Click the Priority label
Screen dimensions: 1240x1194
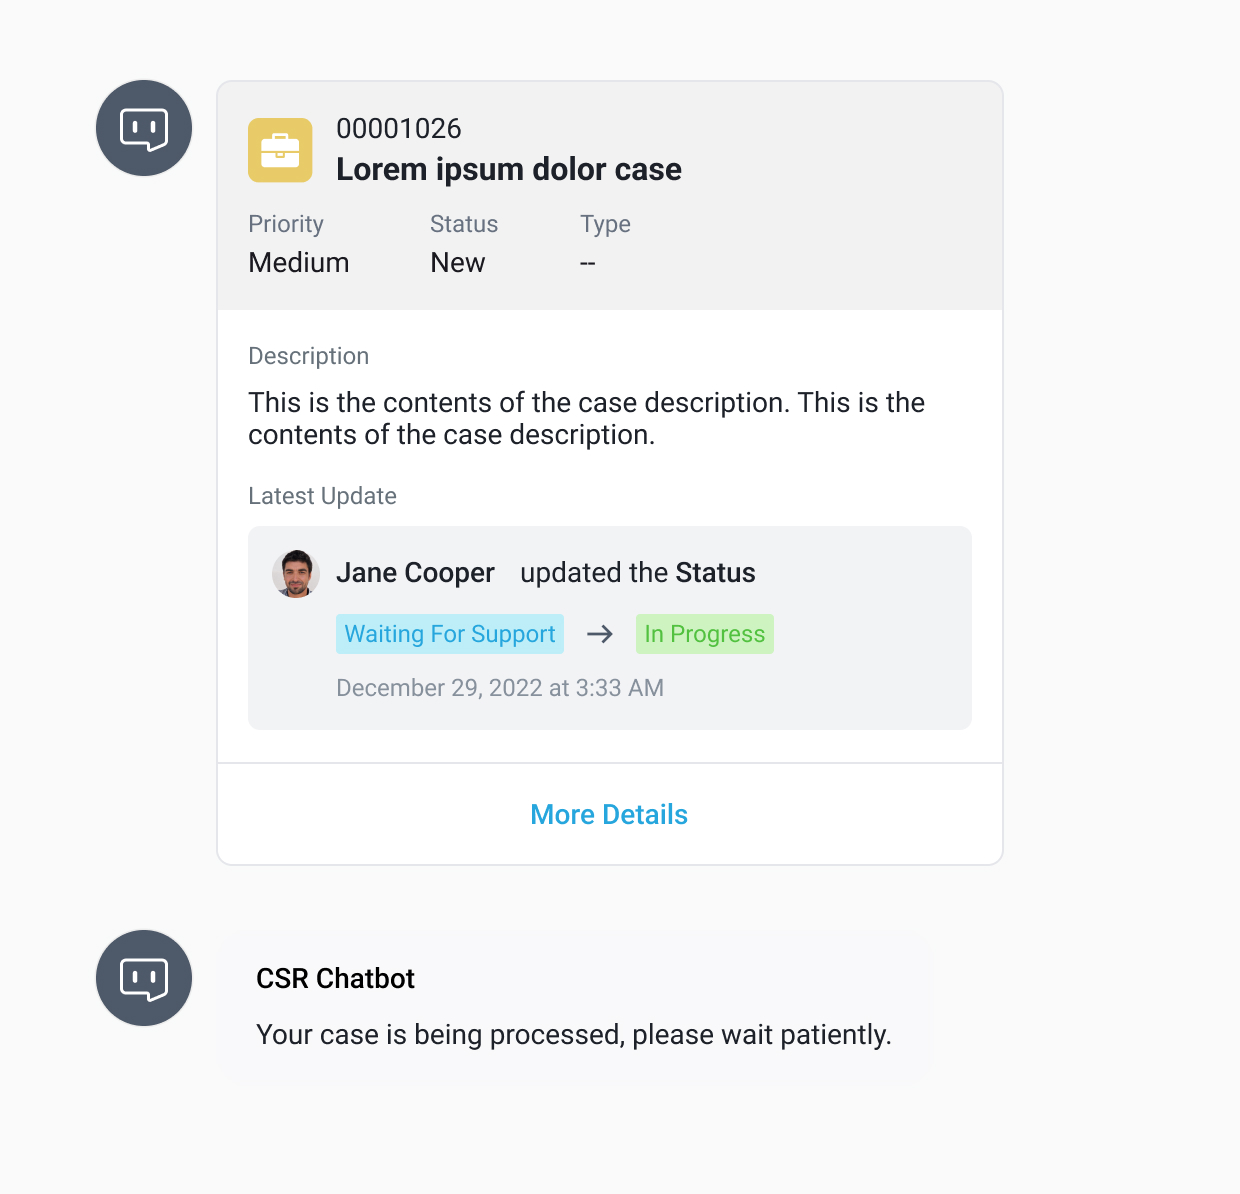(286, 224)
